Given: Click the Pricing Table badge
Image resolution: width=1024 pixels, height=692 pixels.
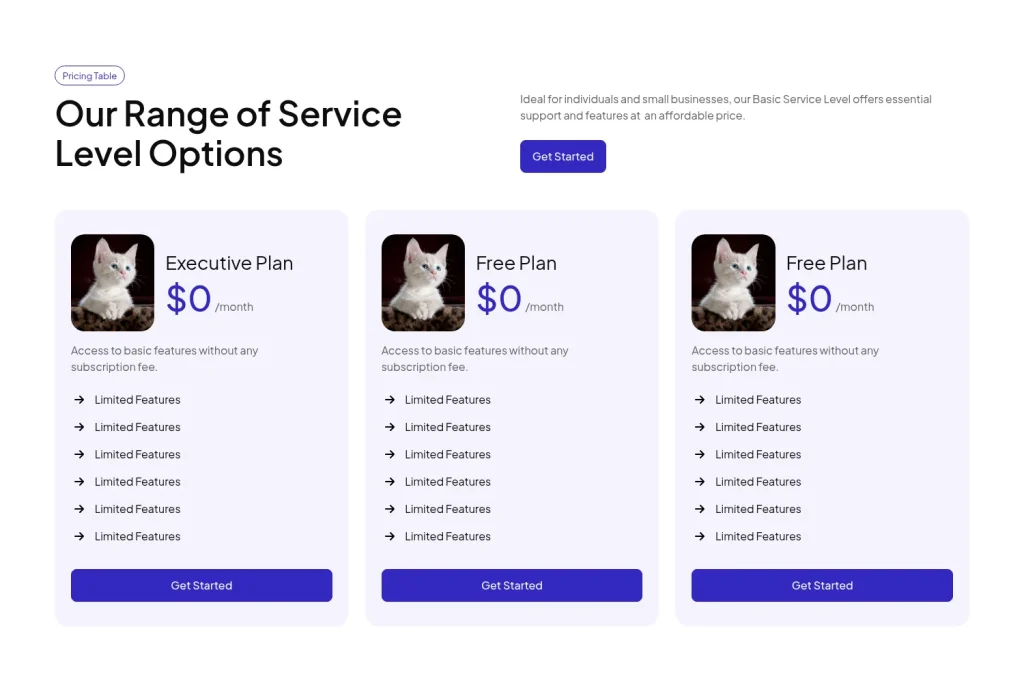Looking at the screenshot, I should [89, 75].
